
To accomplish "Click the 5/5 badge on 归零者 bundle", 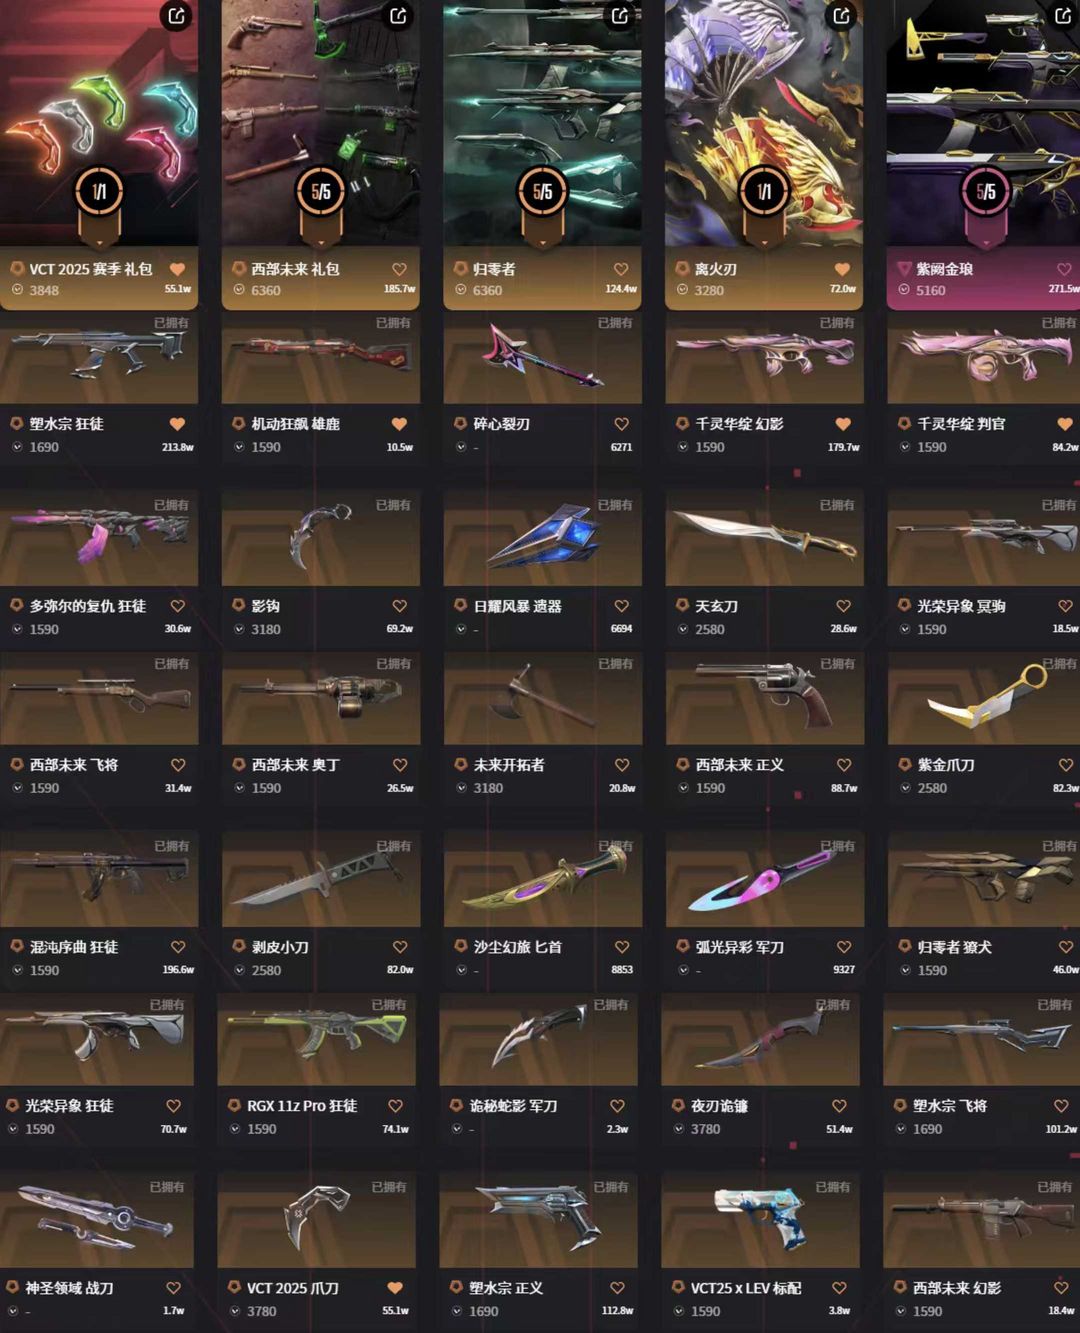I will (x=542, y=191).
